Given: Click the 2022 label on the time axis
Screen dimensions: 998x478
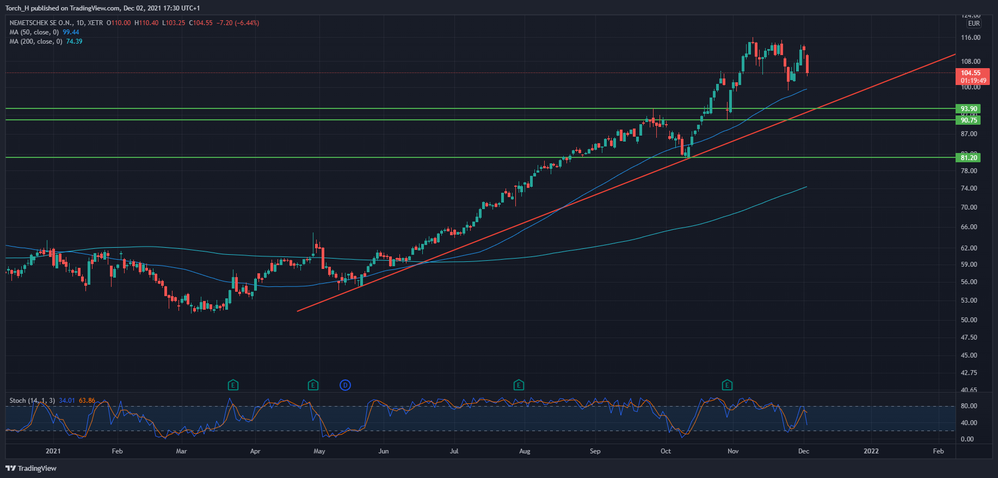Looking at the screenshot, I should 870,452.
